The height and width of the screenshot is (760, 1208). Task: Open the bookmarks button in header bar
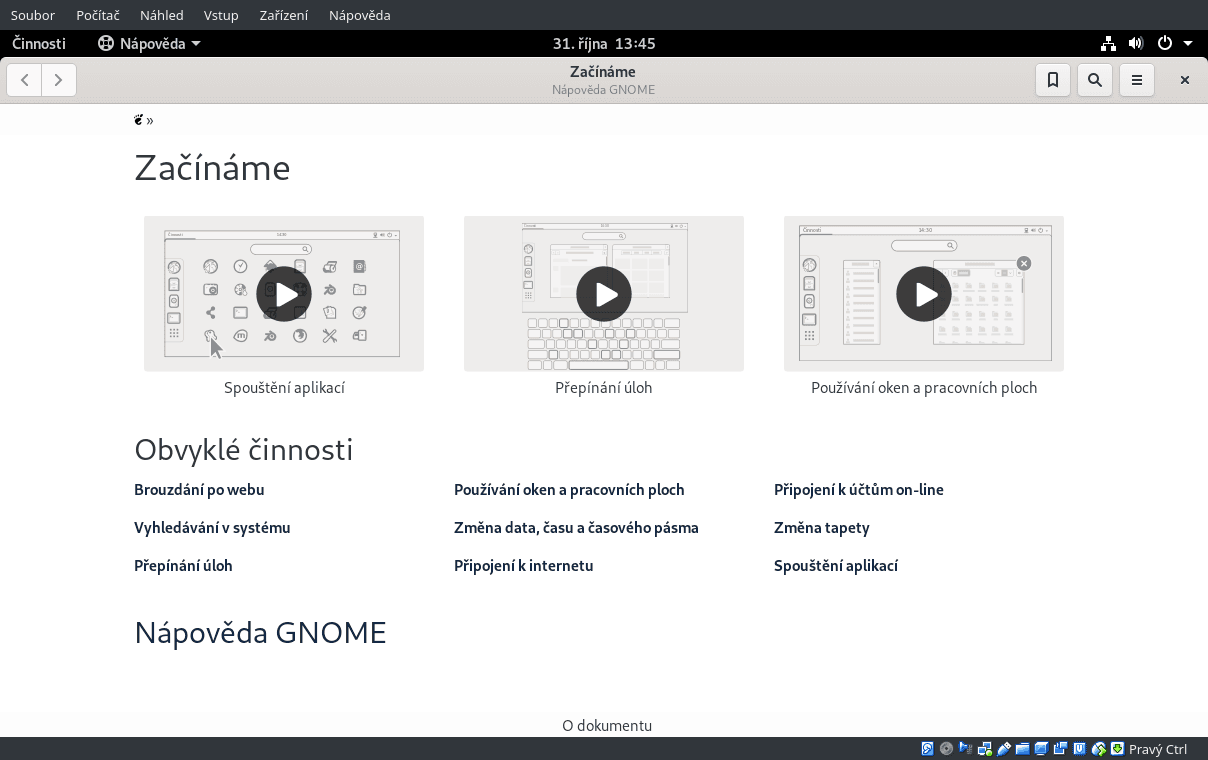pos(1053,80)
